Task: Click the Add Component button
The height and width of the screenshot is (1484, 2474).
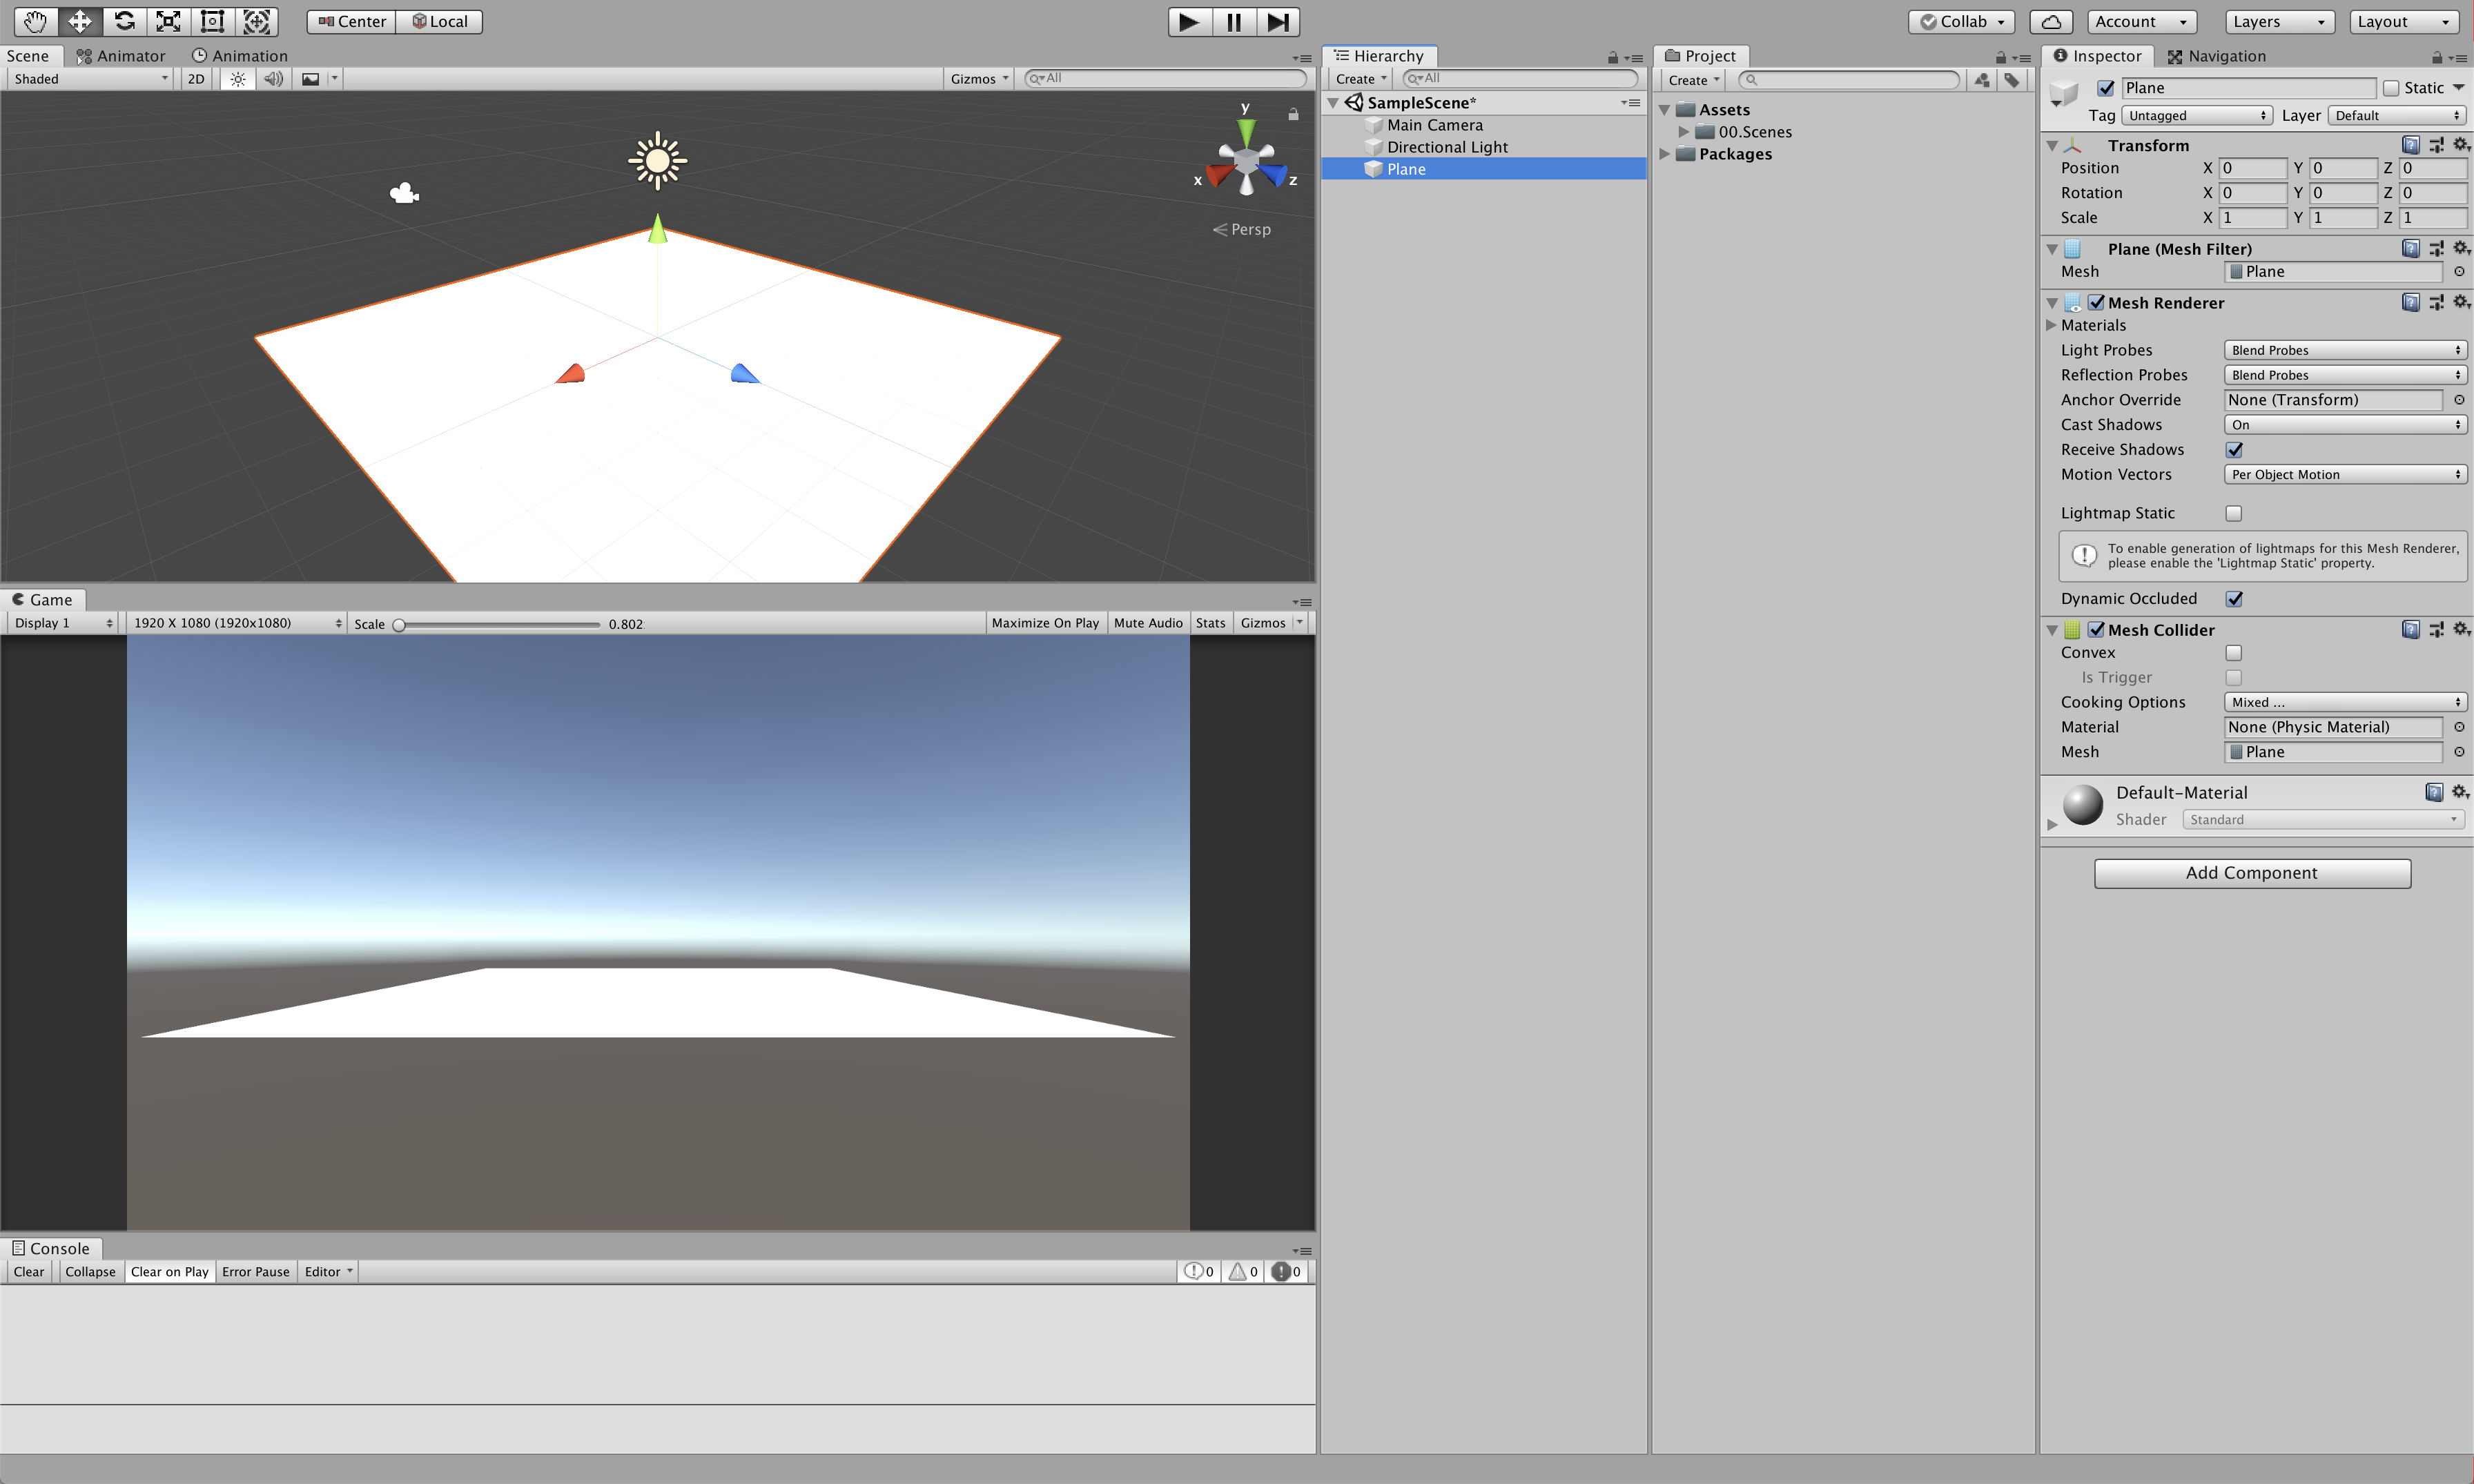Action: [x=2252, y=873]
